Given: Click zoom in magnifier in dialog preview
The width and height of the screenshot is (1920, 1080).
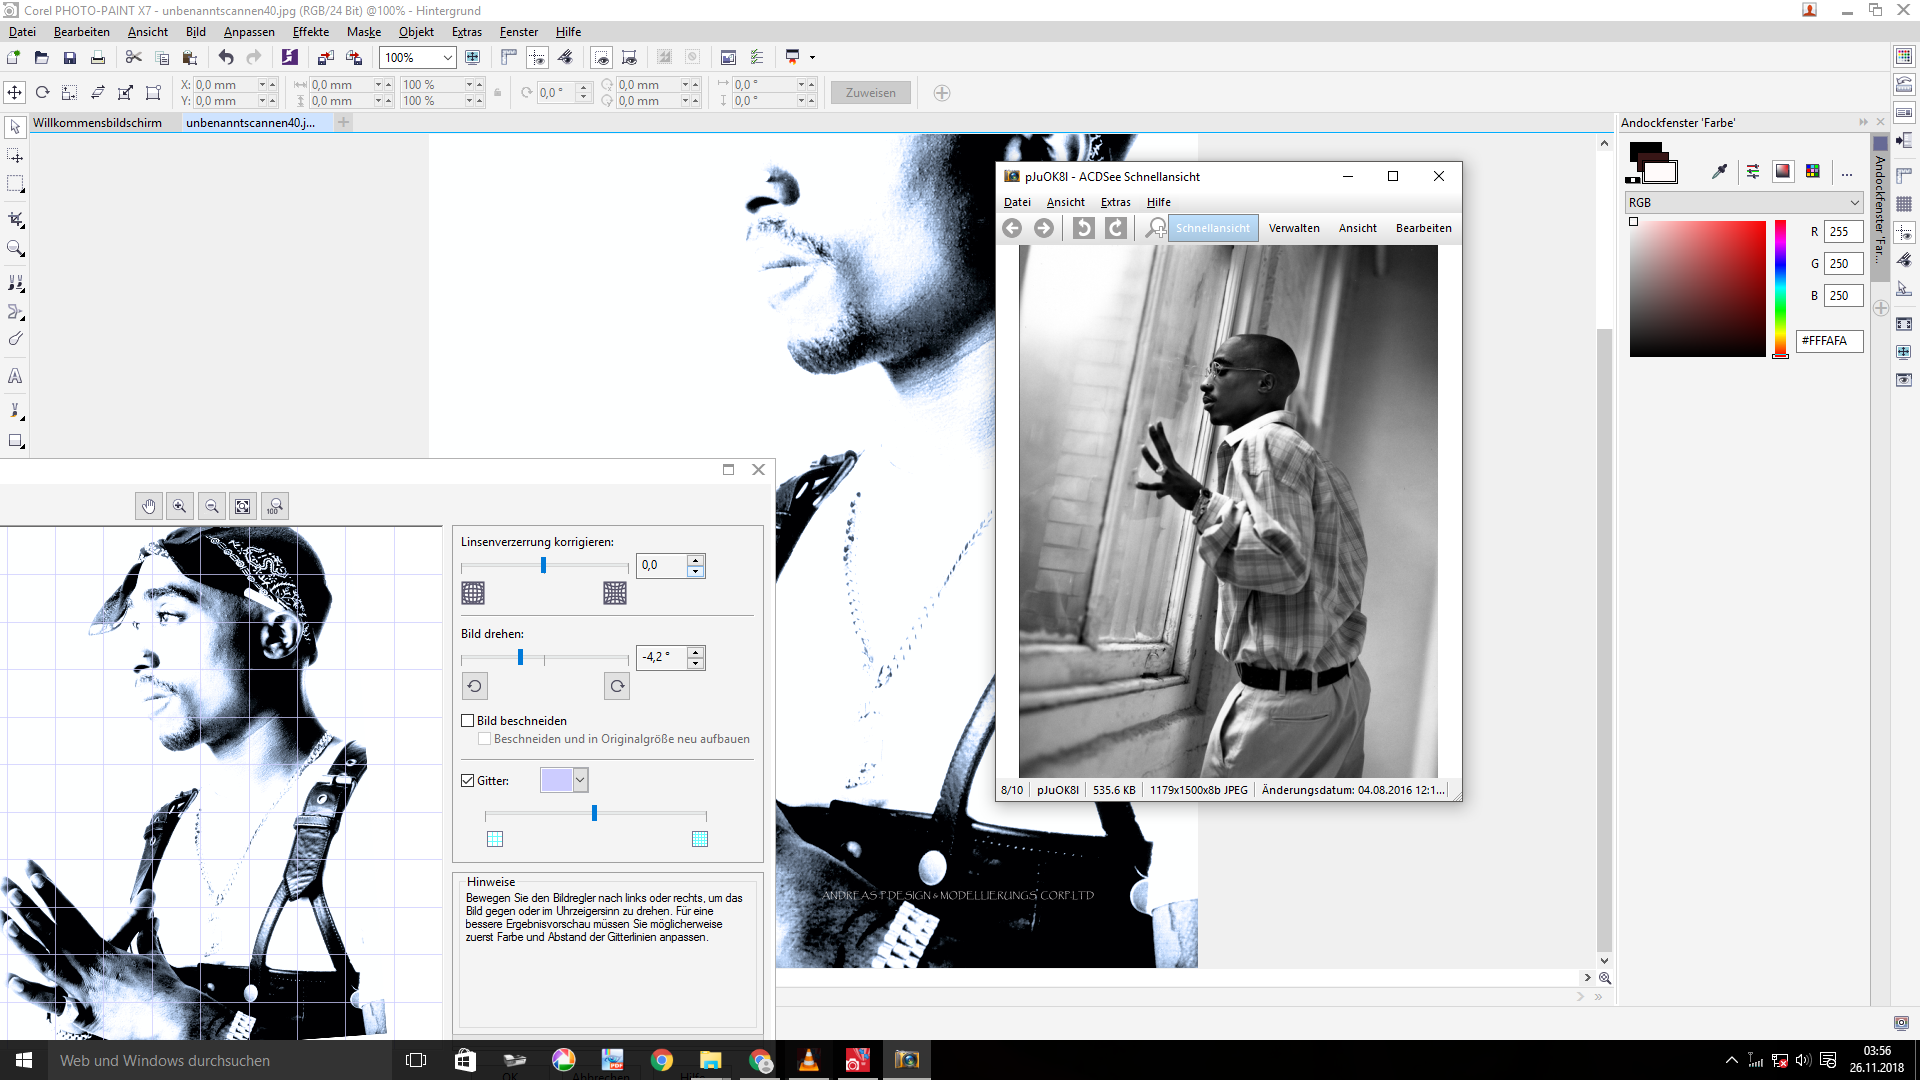Looking at the screenshot, I should point(180,506).
